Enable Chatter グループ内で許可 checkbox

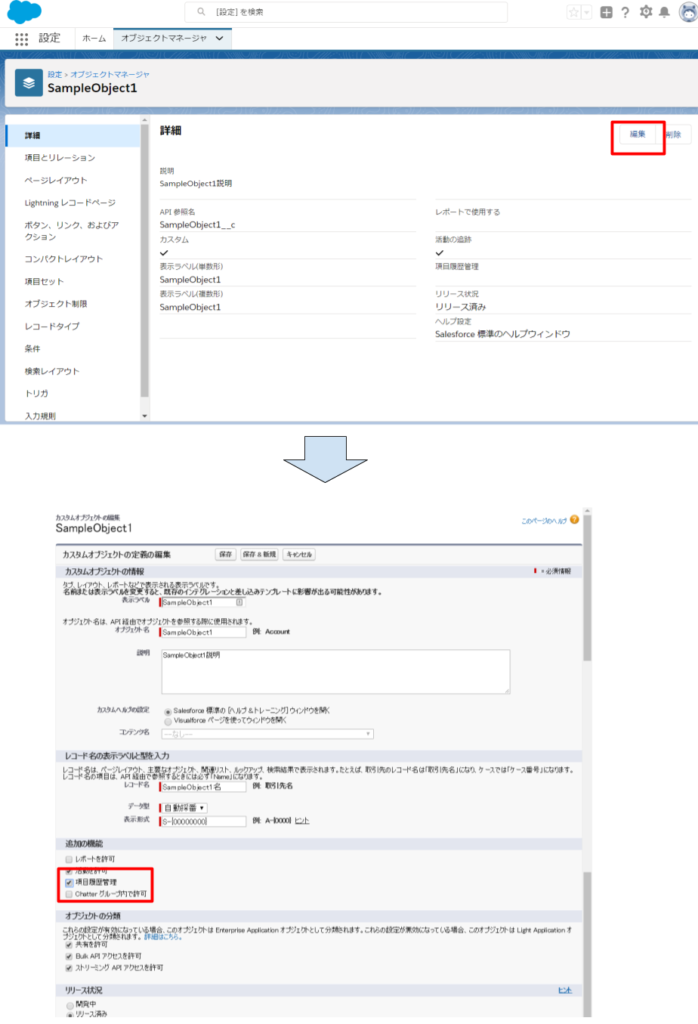point(69,894)
